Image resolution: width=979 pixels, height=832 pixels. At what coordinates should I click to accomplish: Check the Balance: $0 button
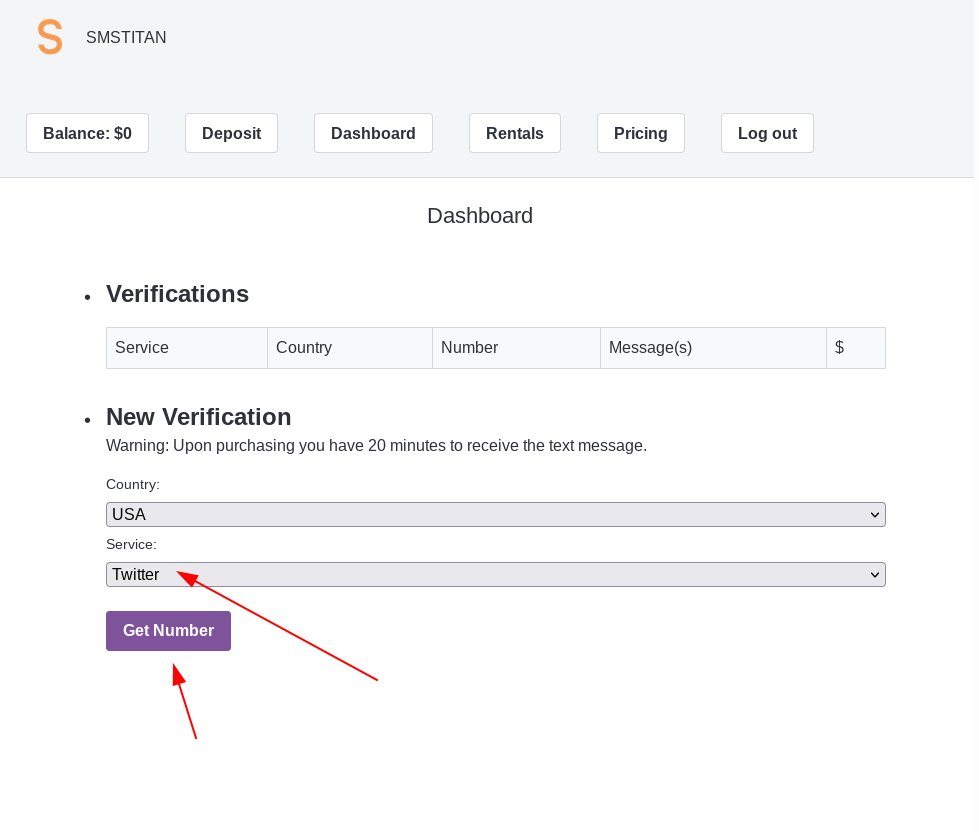coord(87,133)
